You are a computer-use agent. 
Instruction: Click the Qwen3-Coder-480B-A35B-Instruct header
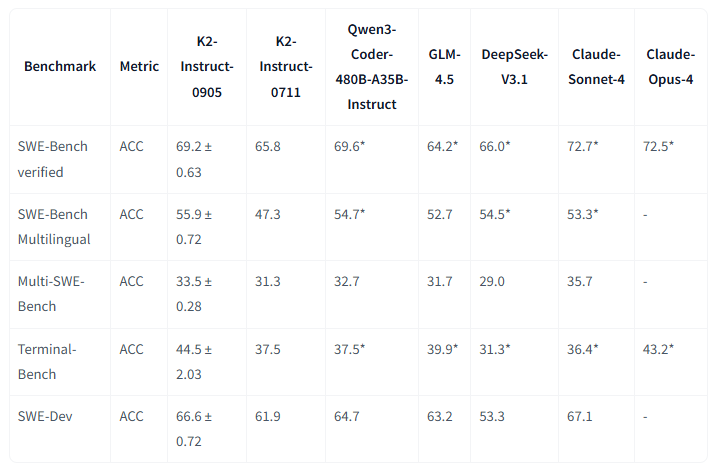pos(367,66)
